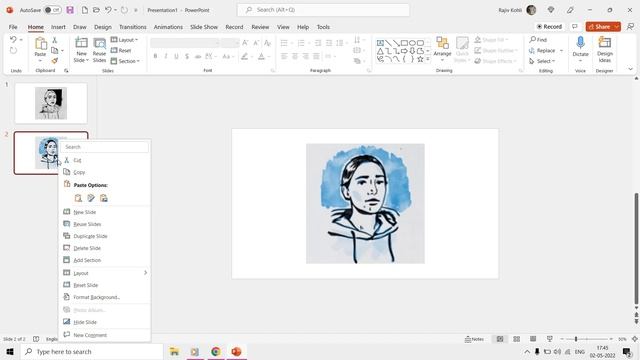
Task: Open the Section dropdown in ribbon
Action: [125, 61]
